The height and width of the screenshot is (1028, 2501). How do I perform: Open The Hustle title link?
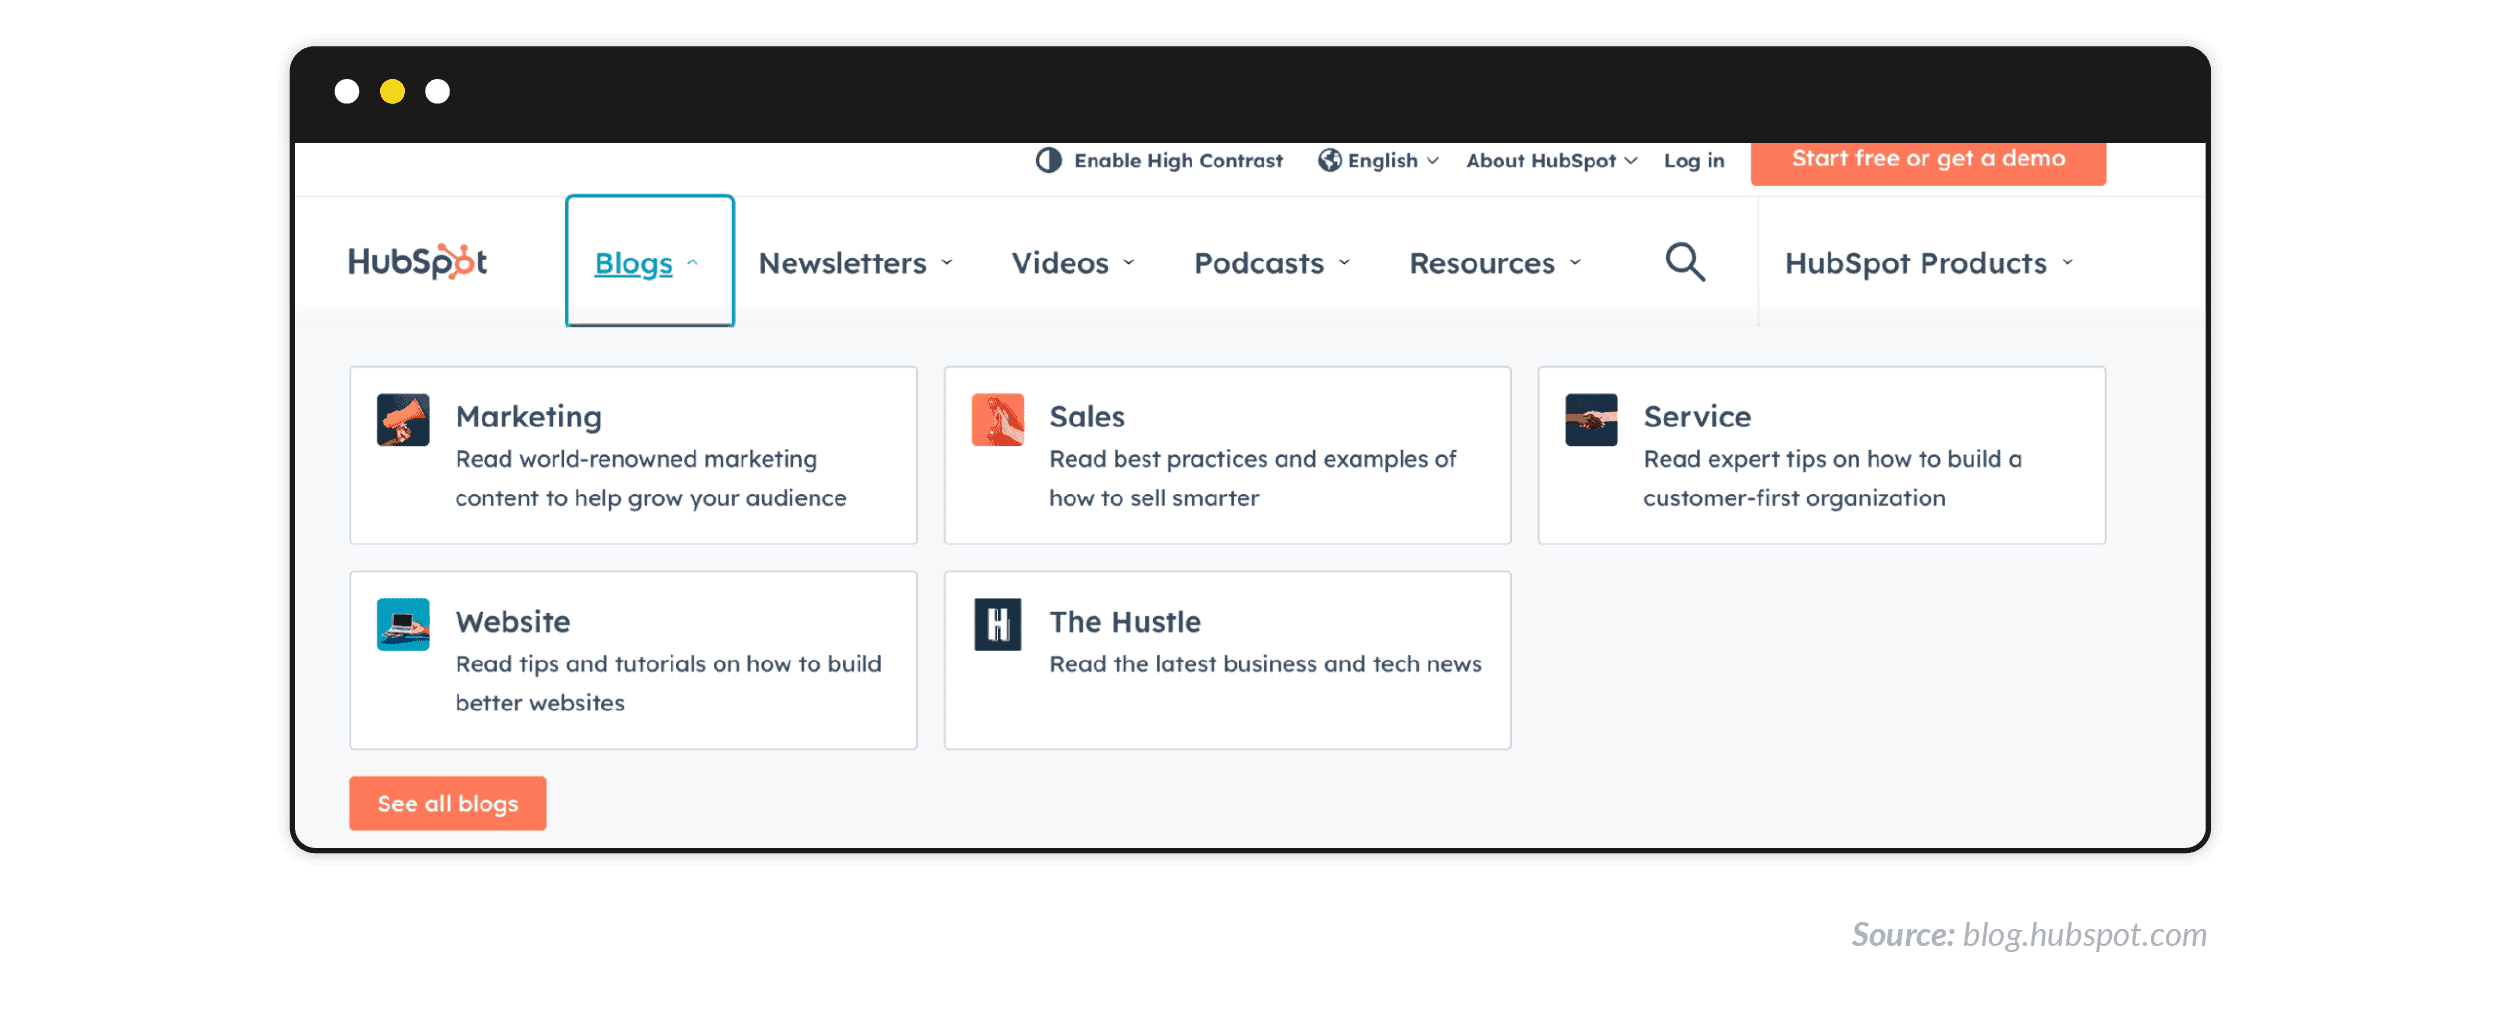point(1125,622)
